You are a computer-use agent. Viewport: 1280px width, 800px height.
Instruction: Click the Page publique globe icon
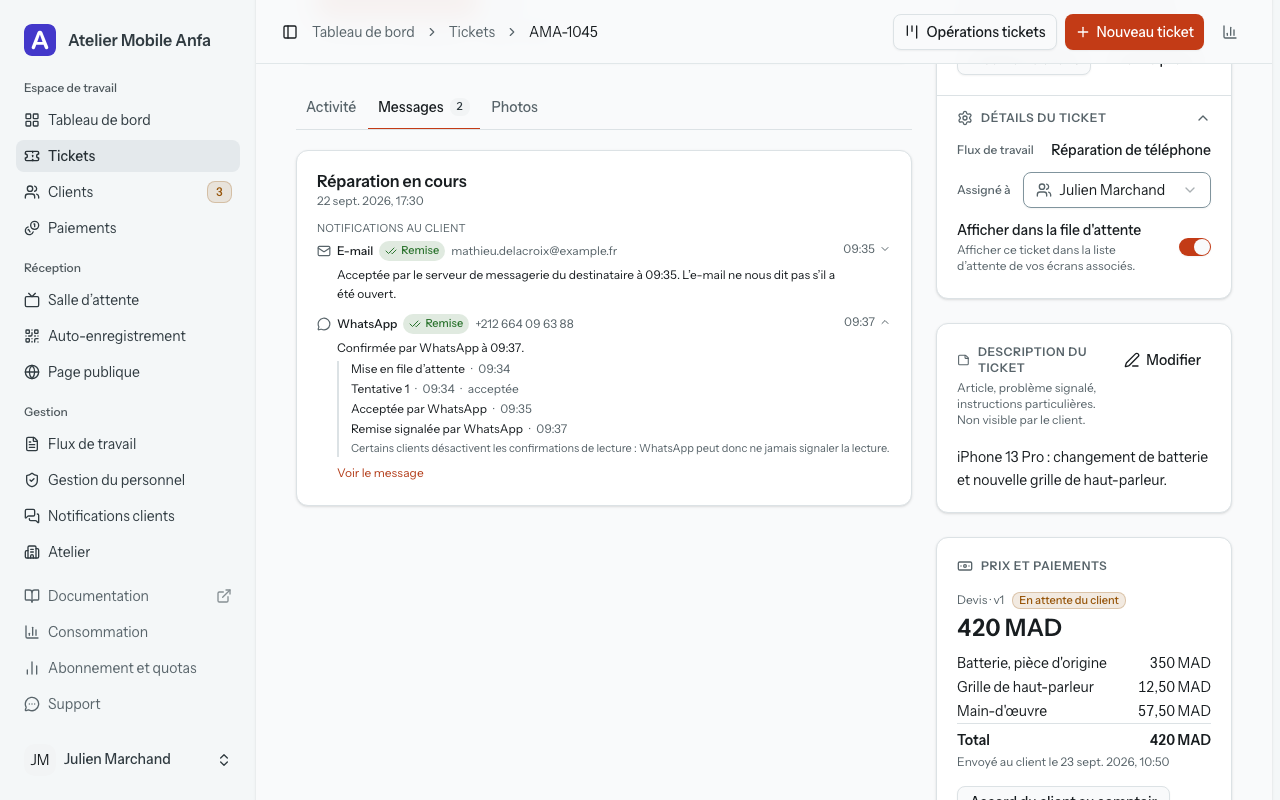[x=32, y=372]
